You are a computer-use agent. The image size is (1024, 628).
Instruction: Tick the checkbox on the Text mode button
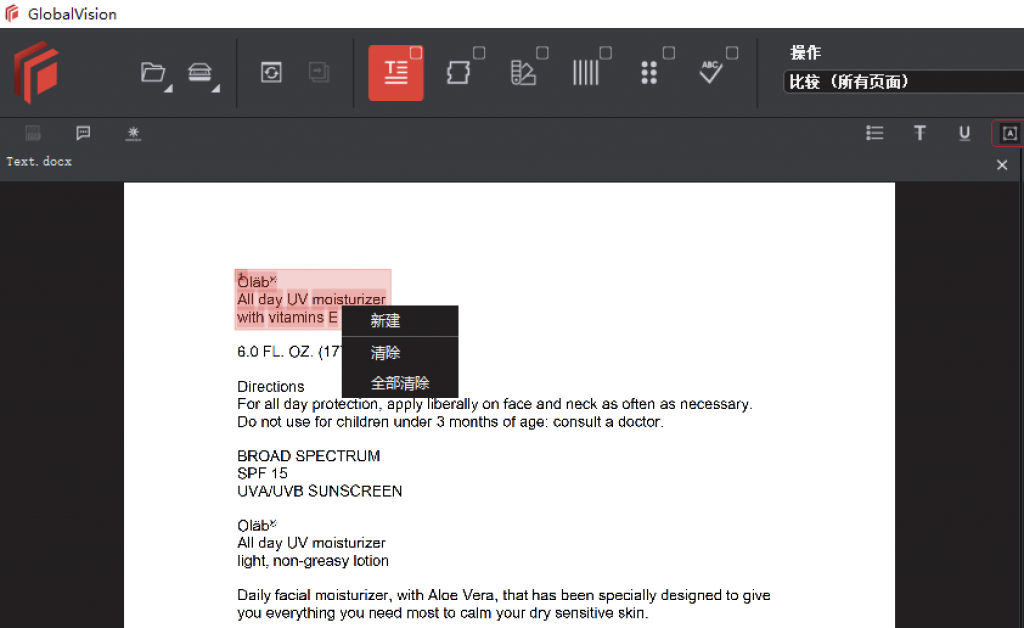(416, 52)
